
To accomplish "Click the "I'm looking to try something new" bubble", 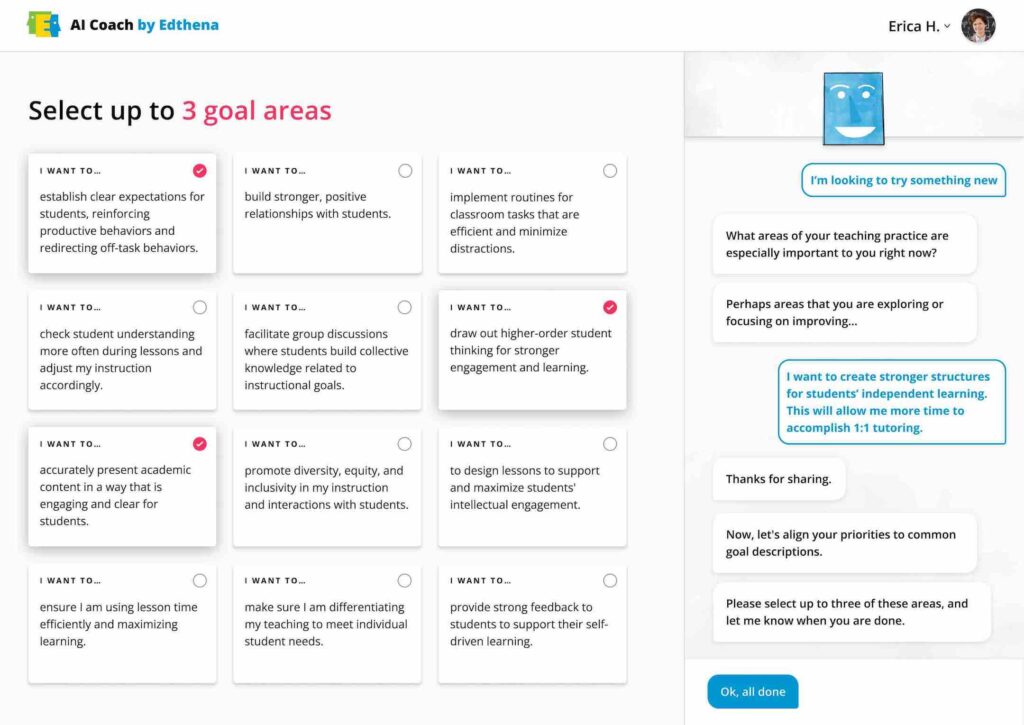I will (903, 180).
